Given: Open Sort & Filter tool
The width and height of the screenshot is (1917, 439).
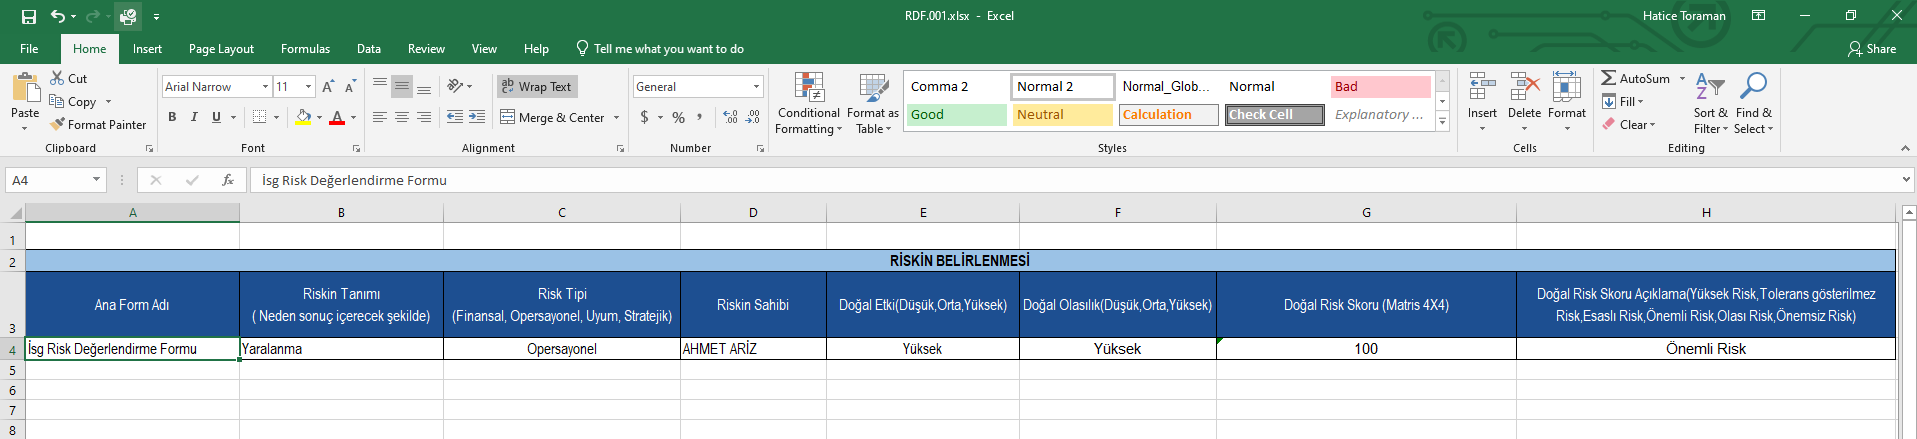Looking at the screenshot, I should [x=1710, y=103].
